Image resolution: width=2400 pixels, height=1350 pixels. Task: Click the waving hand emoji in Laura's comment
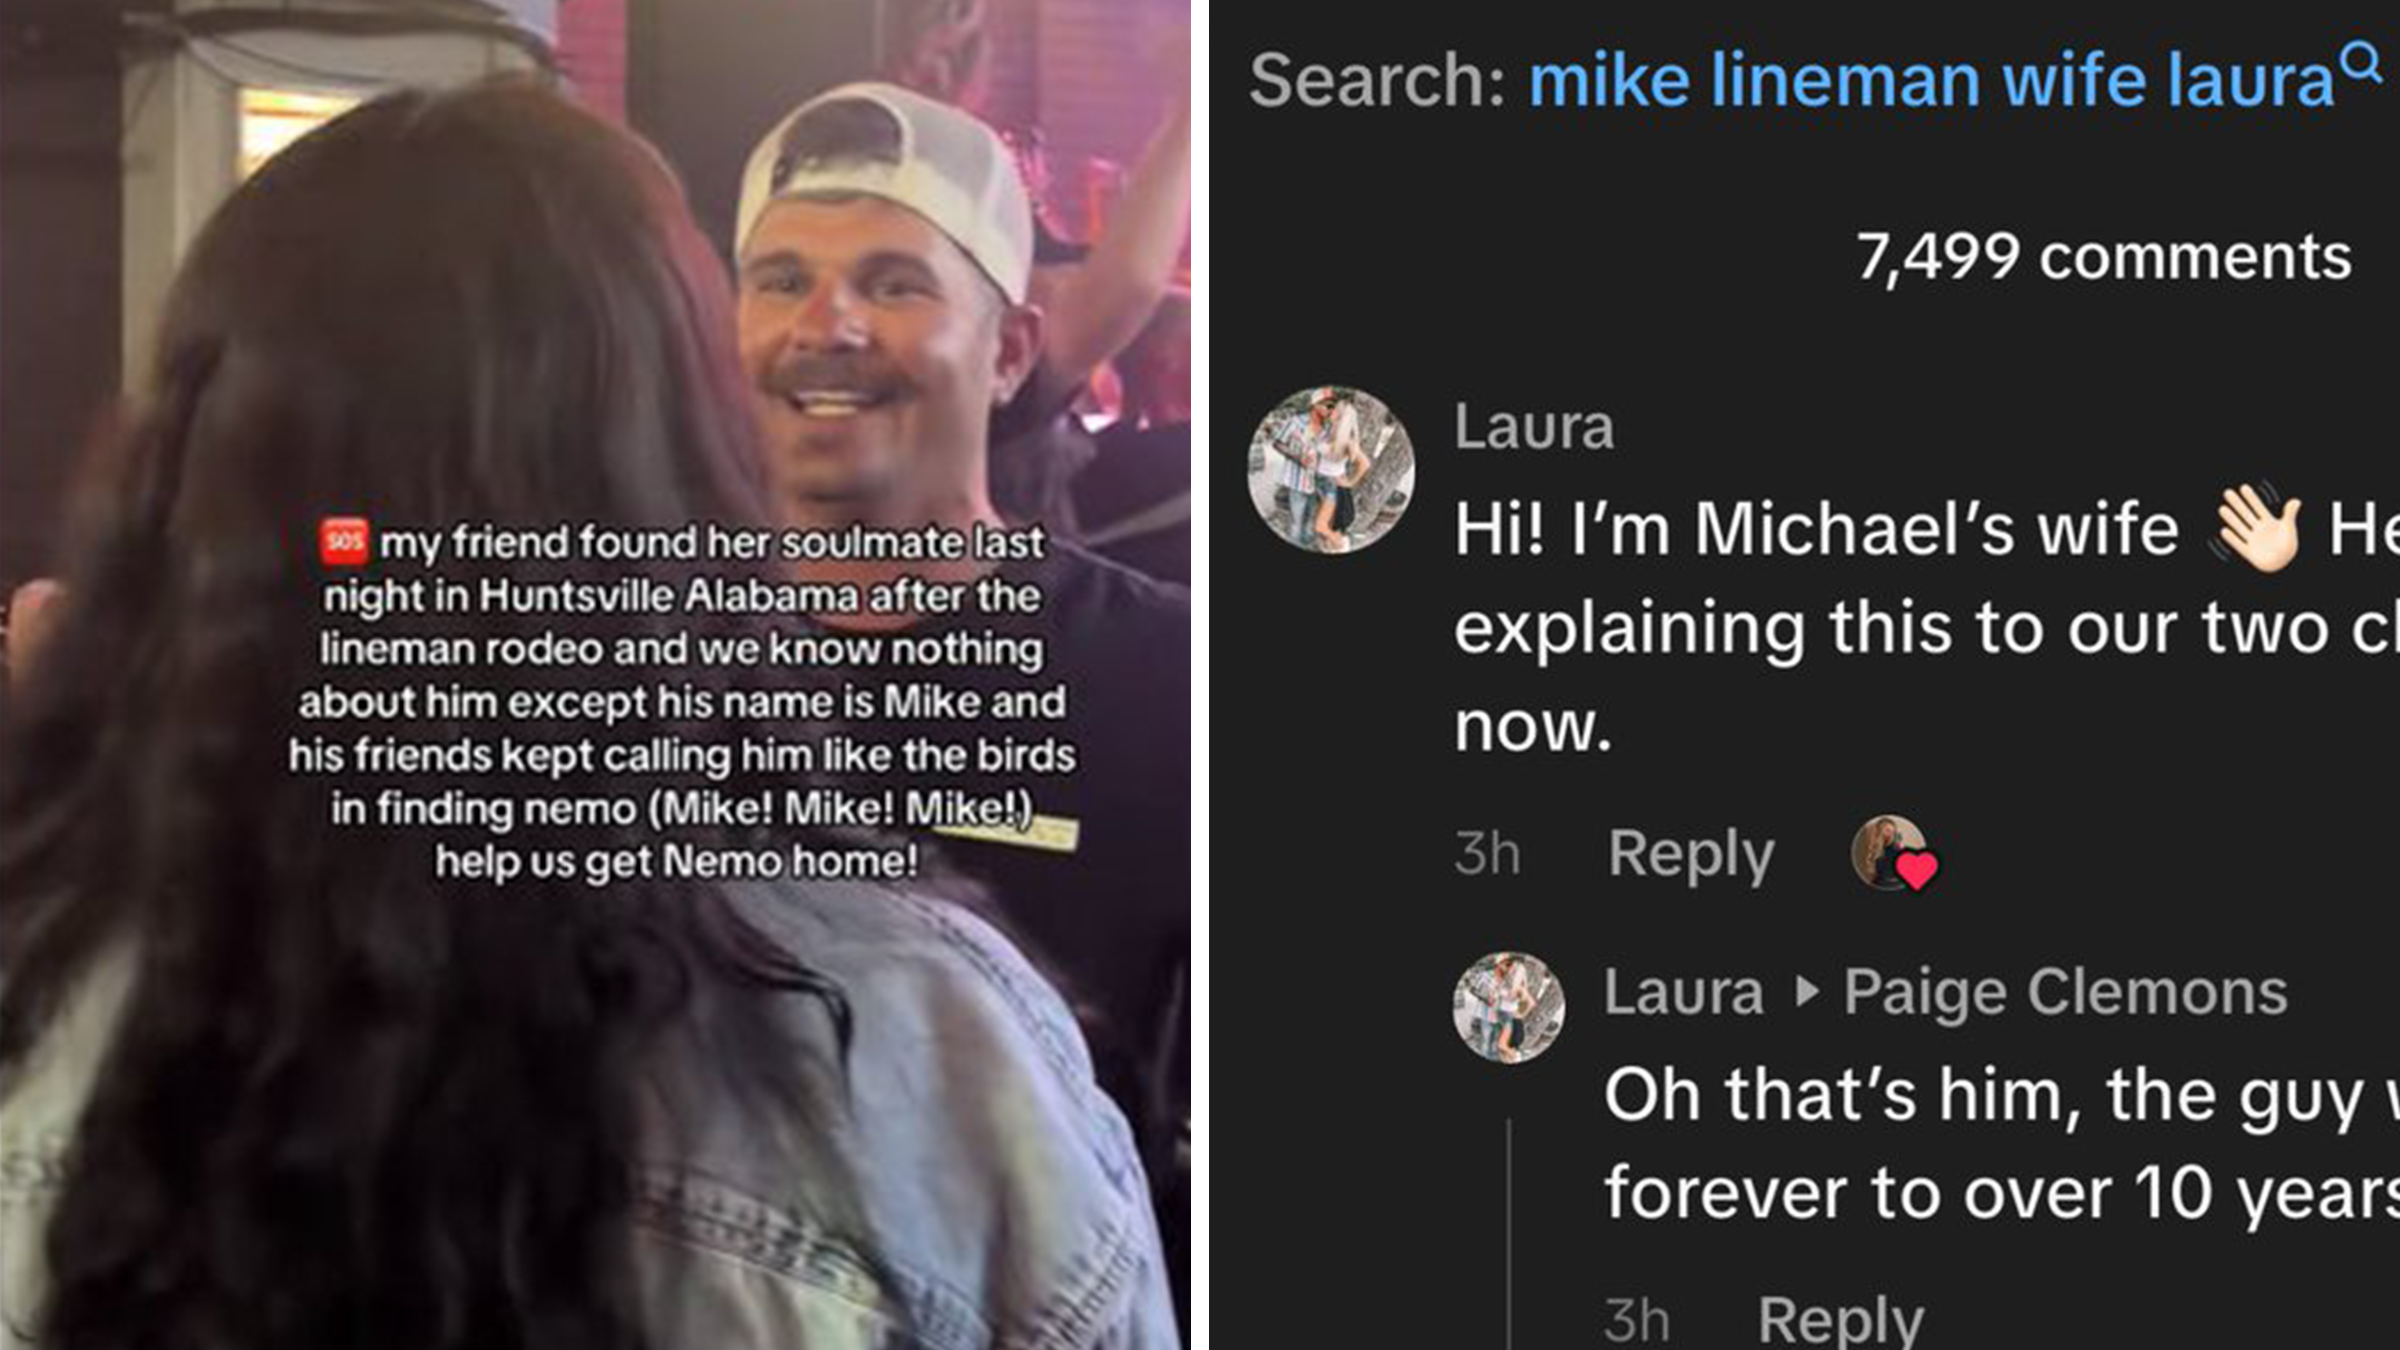click(2255, 527)
